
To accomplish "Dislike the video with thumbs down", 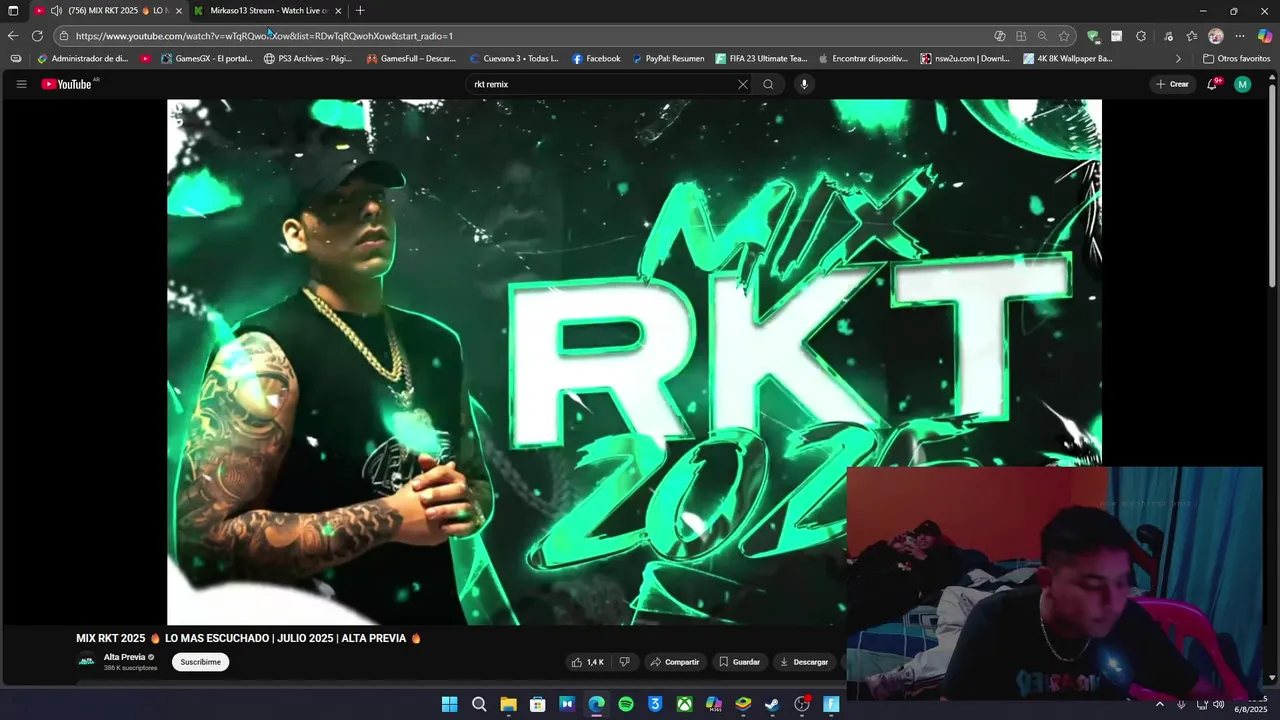I will (624, 662).
